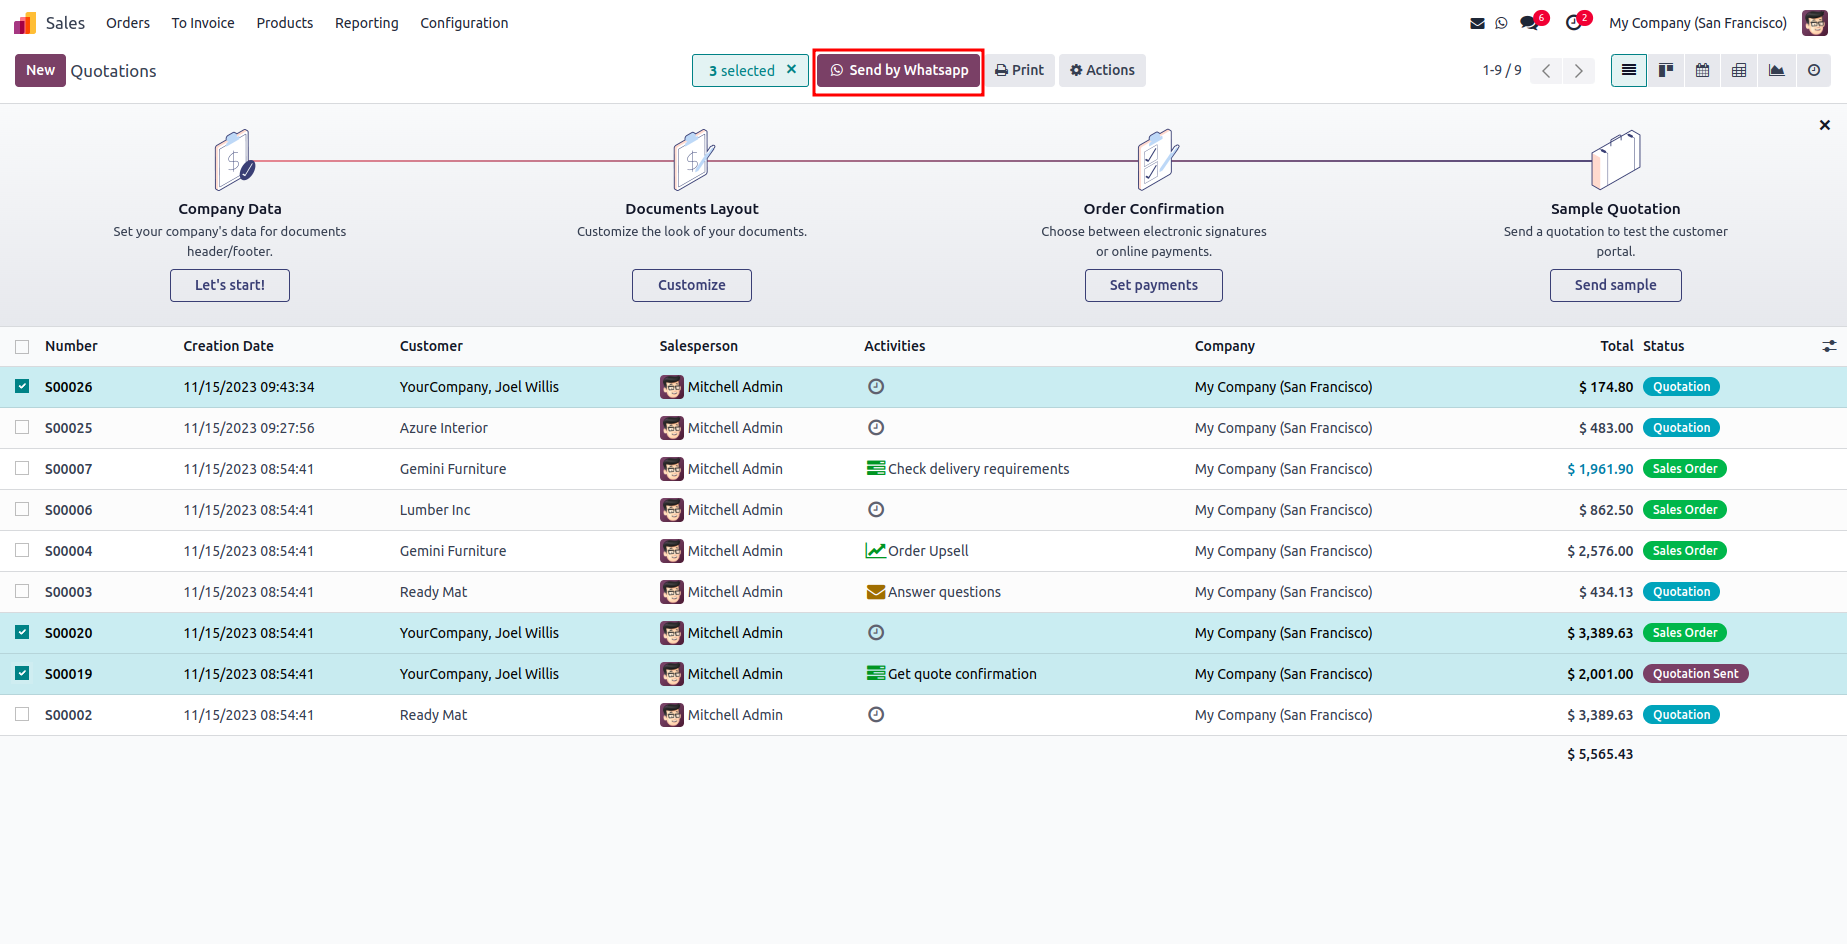Check the S00004 row checkbox
The width and height of the screenshot is (1847, 944).
(22, 550)
